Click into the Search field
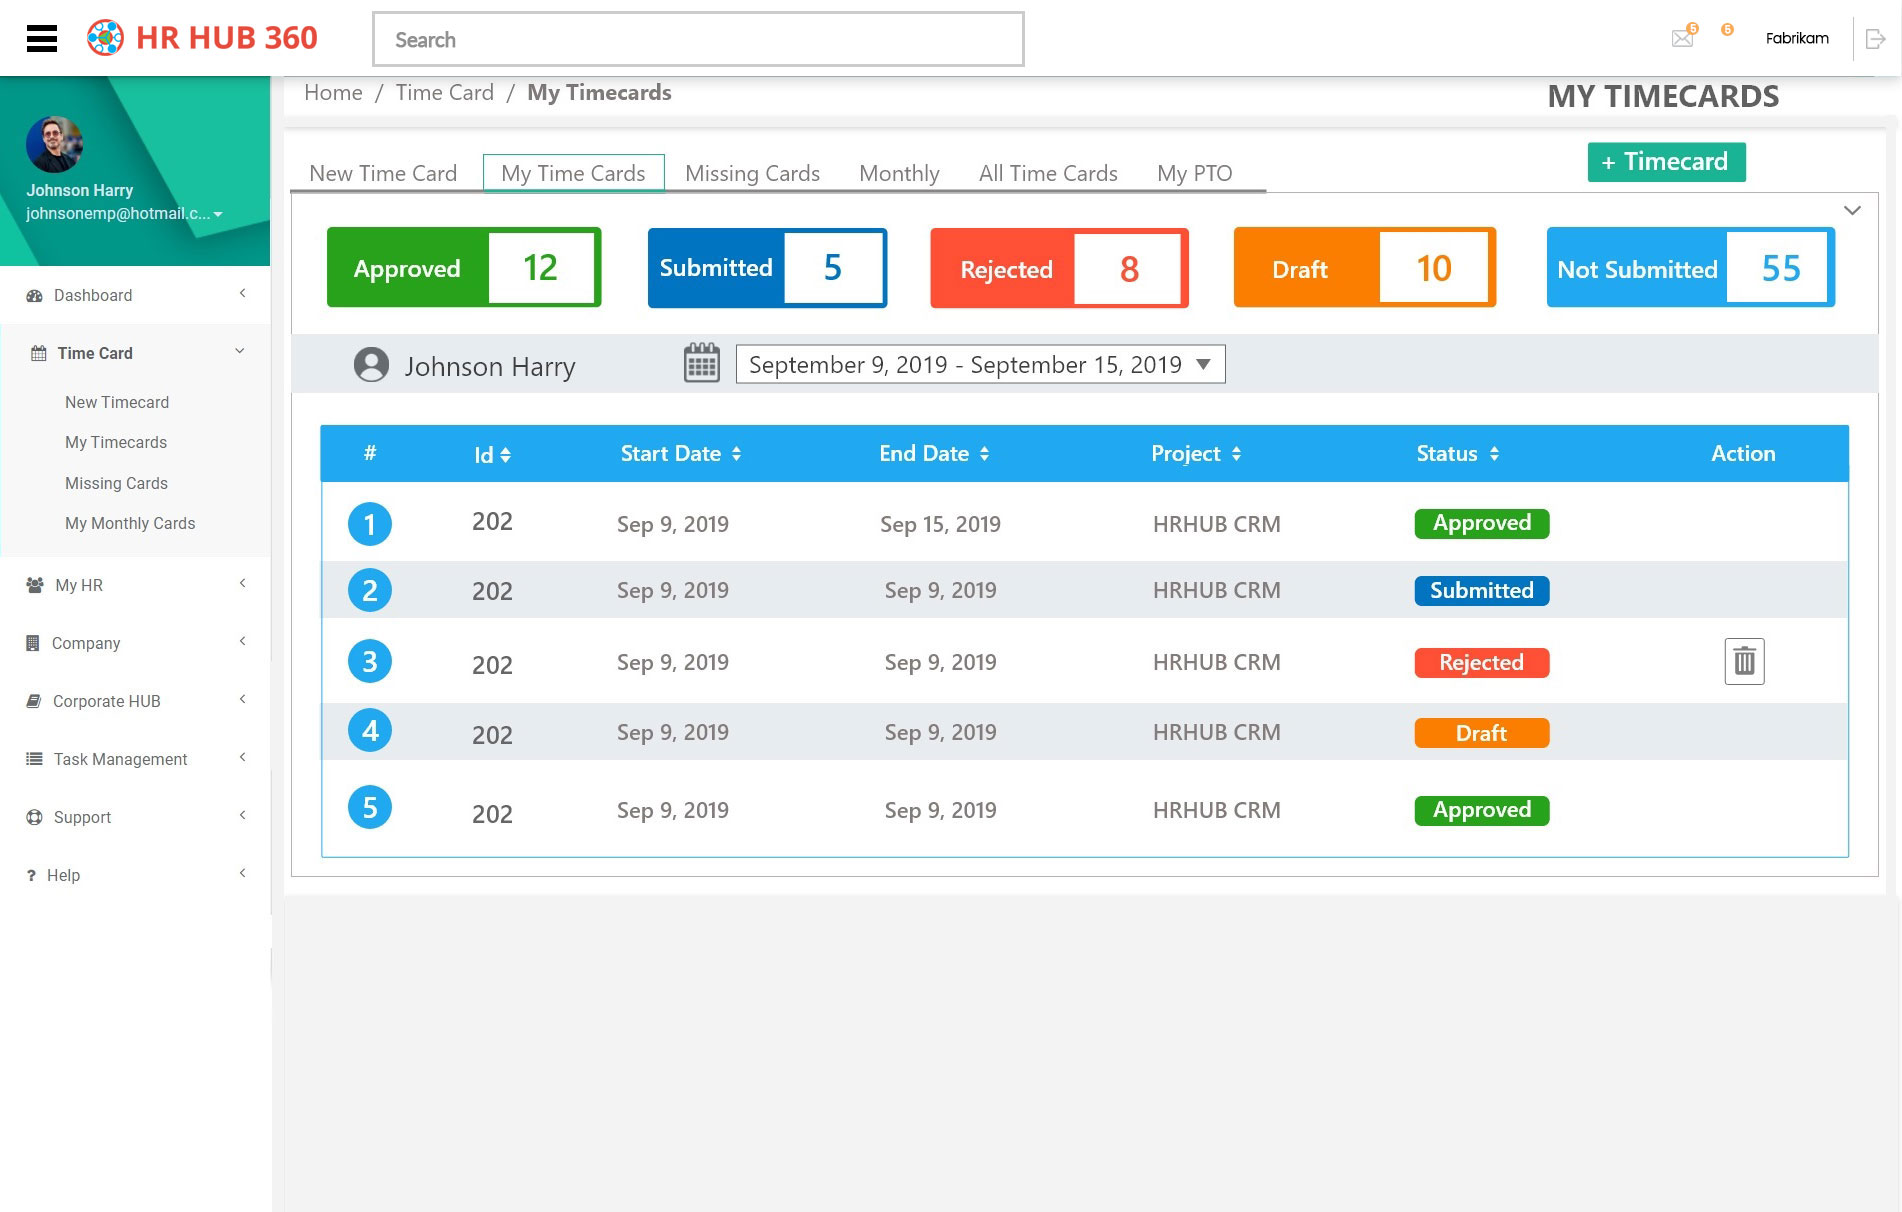This screenshot has height=1212, width=1902. 698,40
